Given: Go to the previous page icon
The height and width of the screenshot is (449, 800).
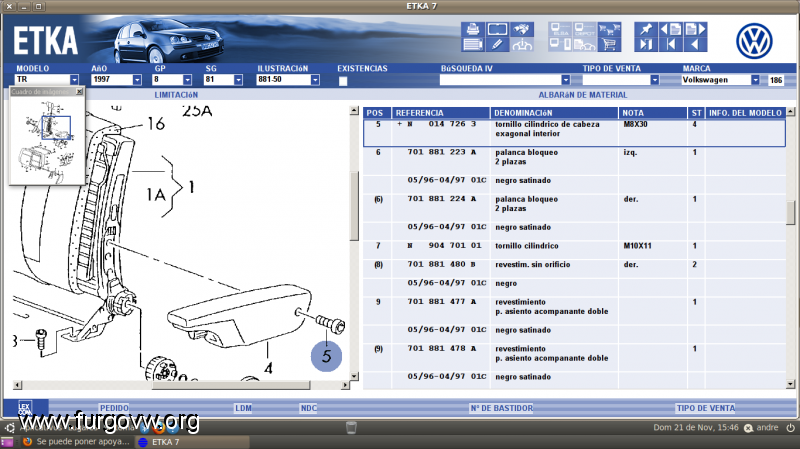Looking at the screenshot, I should coord(670,29).
